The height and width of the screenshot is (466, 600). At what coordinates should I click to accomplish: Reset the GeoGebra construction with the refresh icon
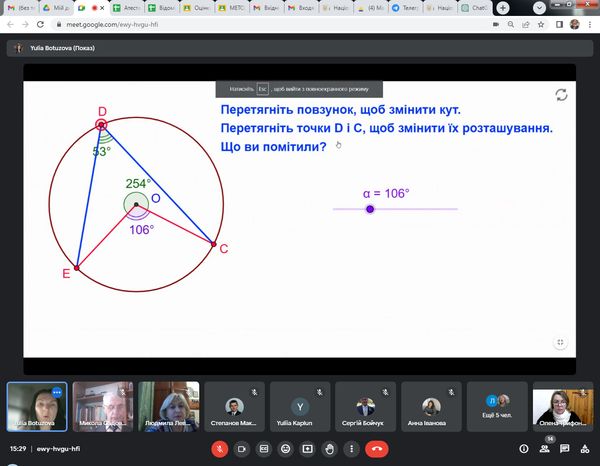point(561,94)
